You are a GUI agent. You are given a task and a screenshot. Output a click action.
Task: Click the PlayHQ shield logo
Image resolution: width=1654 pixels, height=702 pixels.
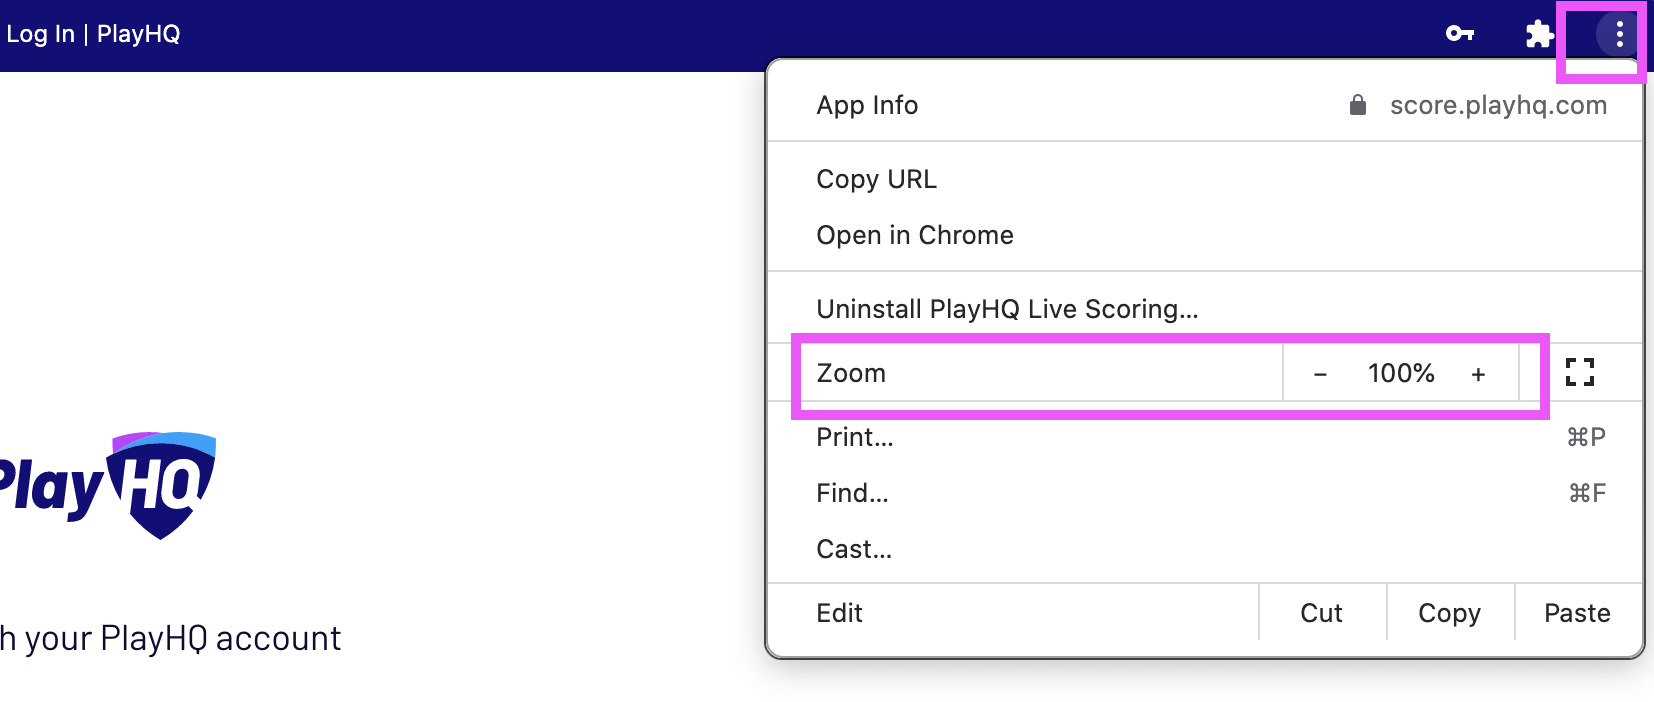[x=162, y=485]
